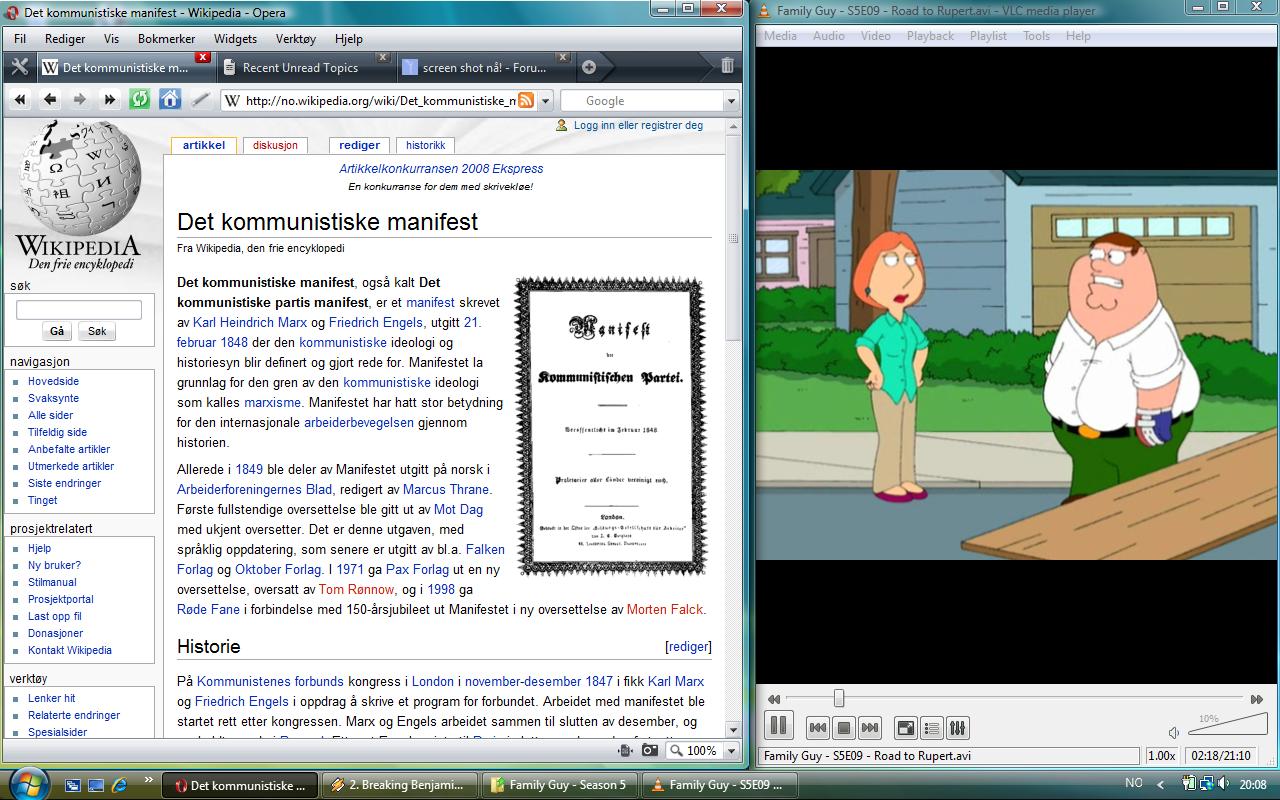This screenshot has width=1280, height=800.
Task: Open VLC's Playback menu
Action: point(930,36)
